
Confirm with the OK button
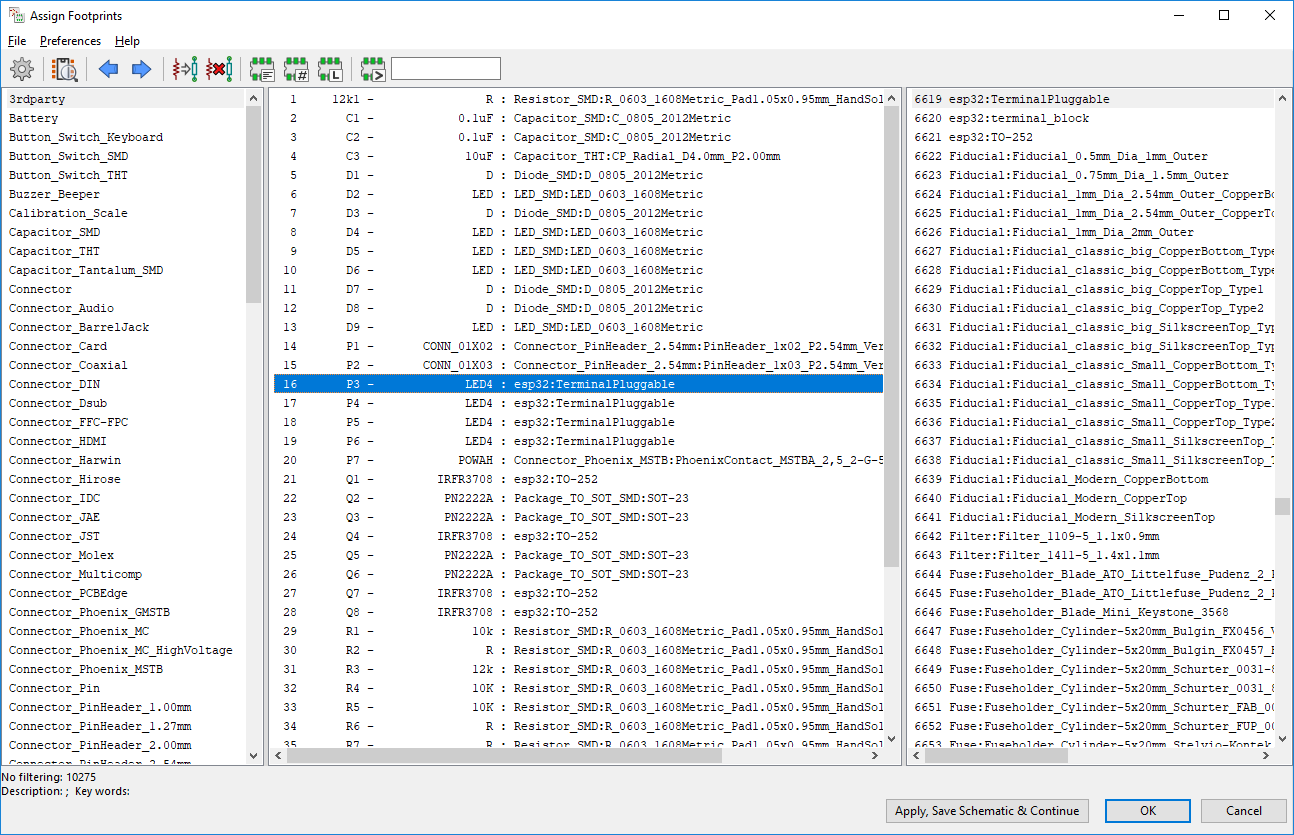pos(1147,811)
